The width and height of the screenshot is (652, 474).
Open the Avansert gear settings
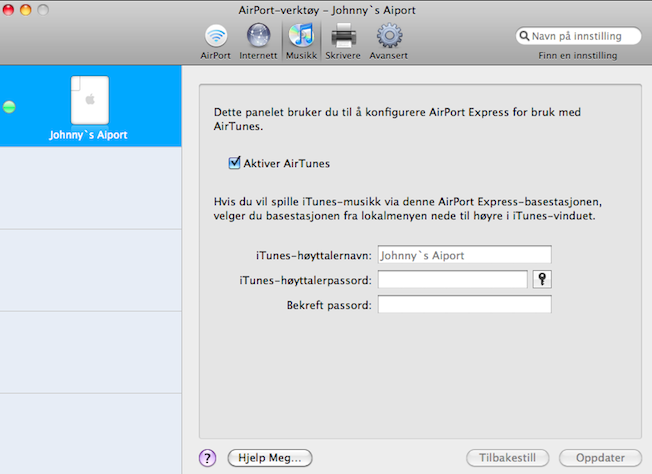[x=389, y=42]
